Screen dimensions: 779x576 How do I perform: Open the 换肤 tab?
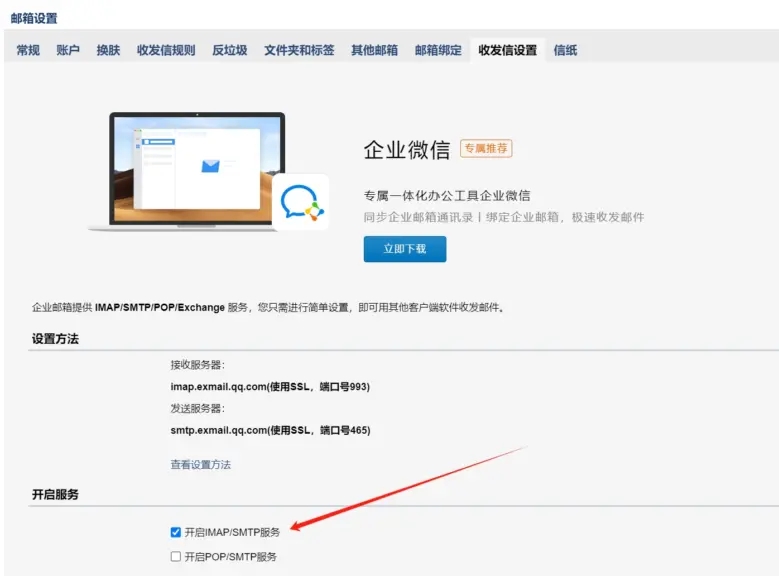[108, 50]
